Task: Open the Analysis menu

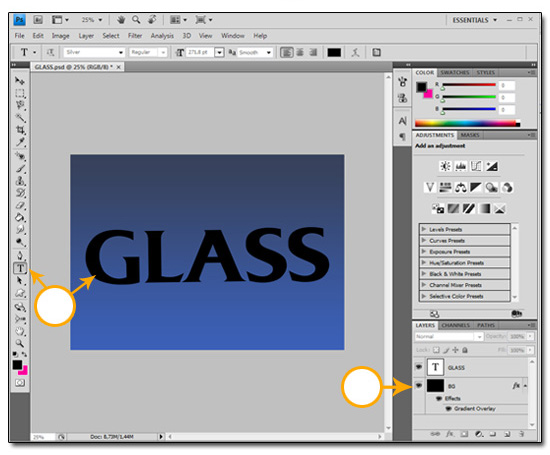Action: click(x=162, y=36)
